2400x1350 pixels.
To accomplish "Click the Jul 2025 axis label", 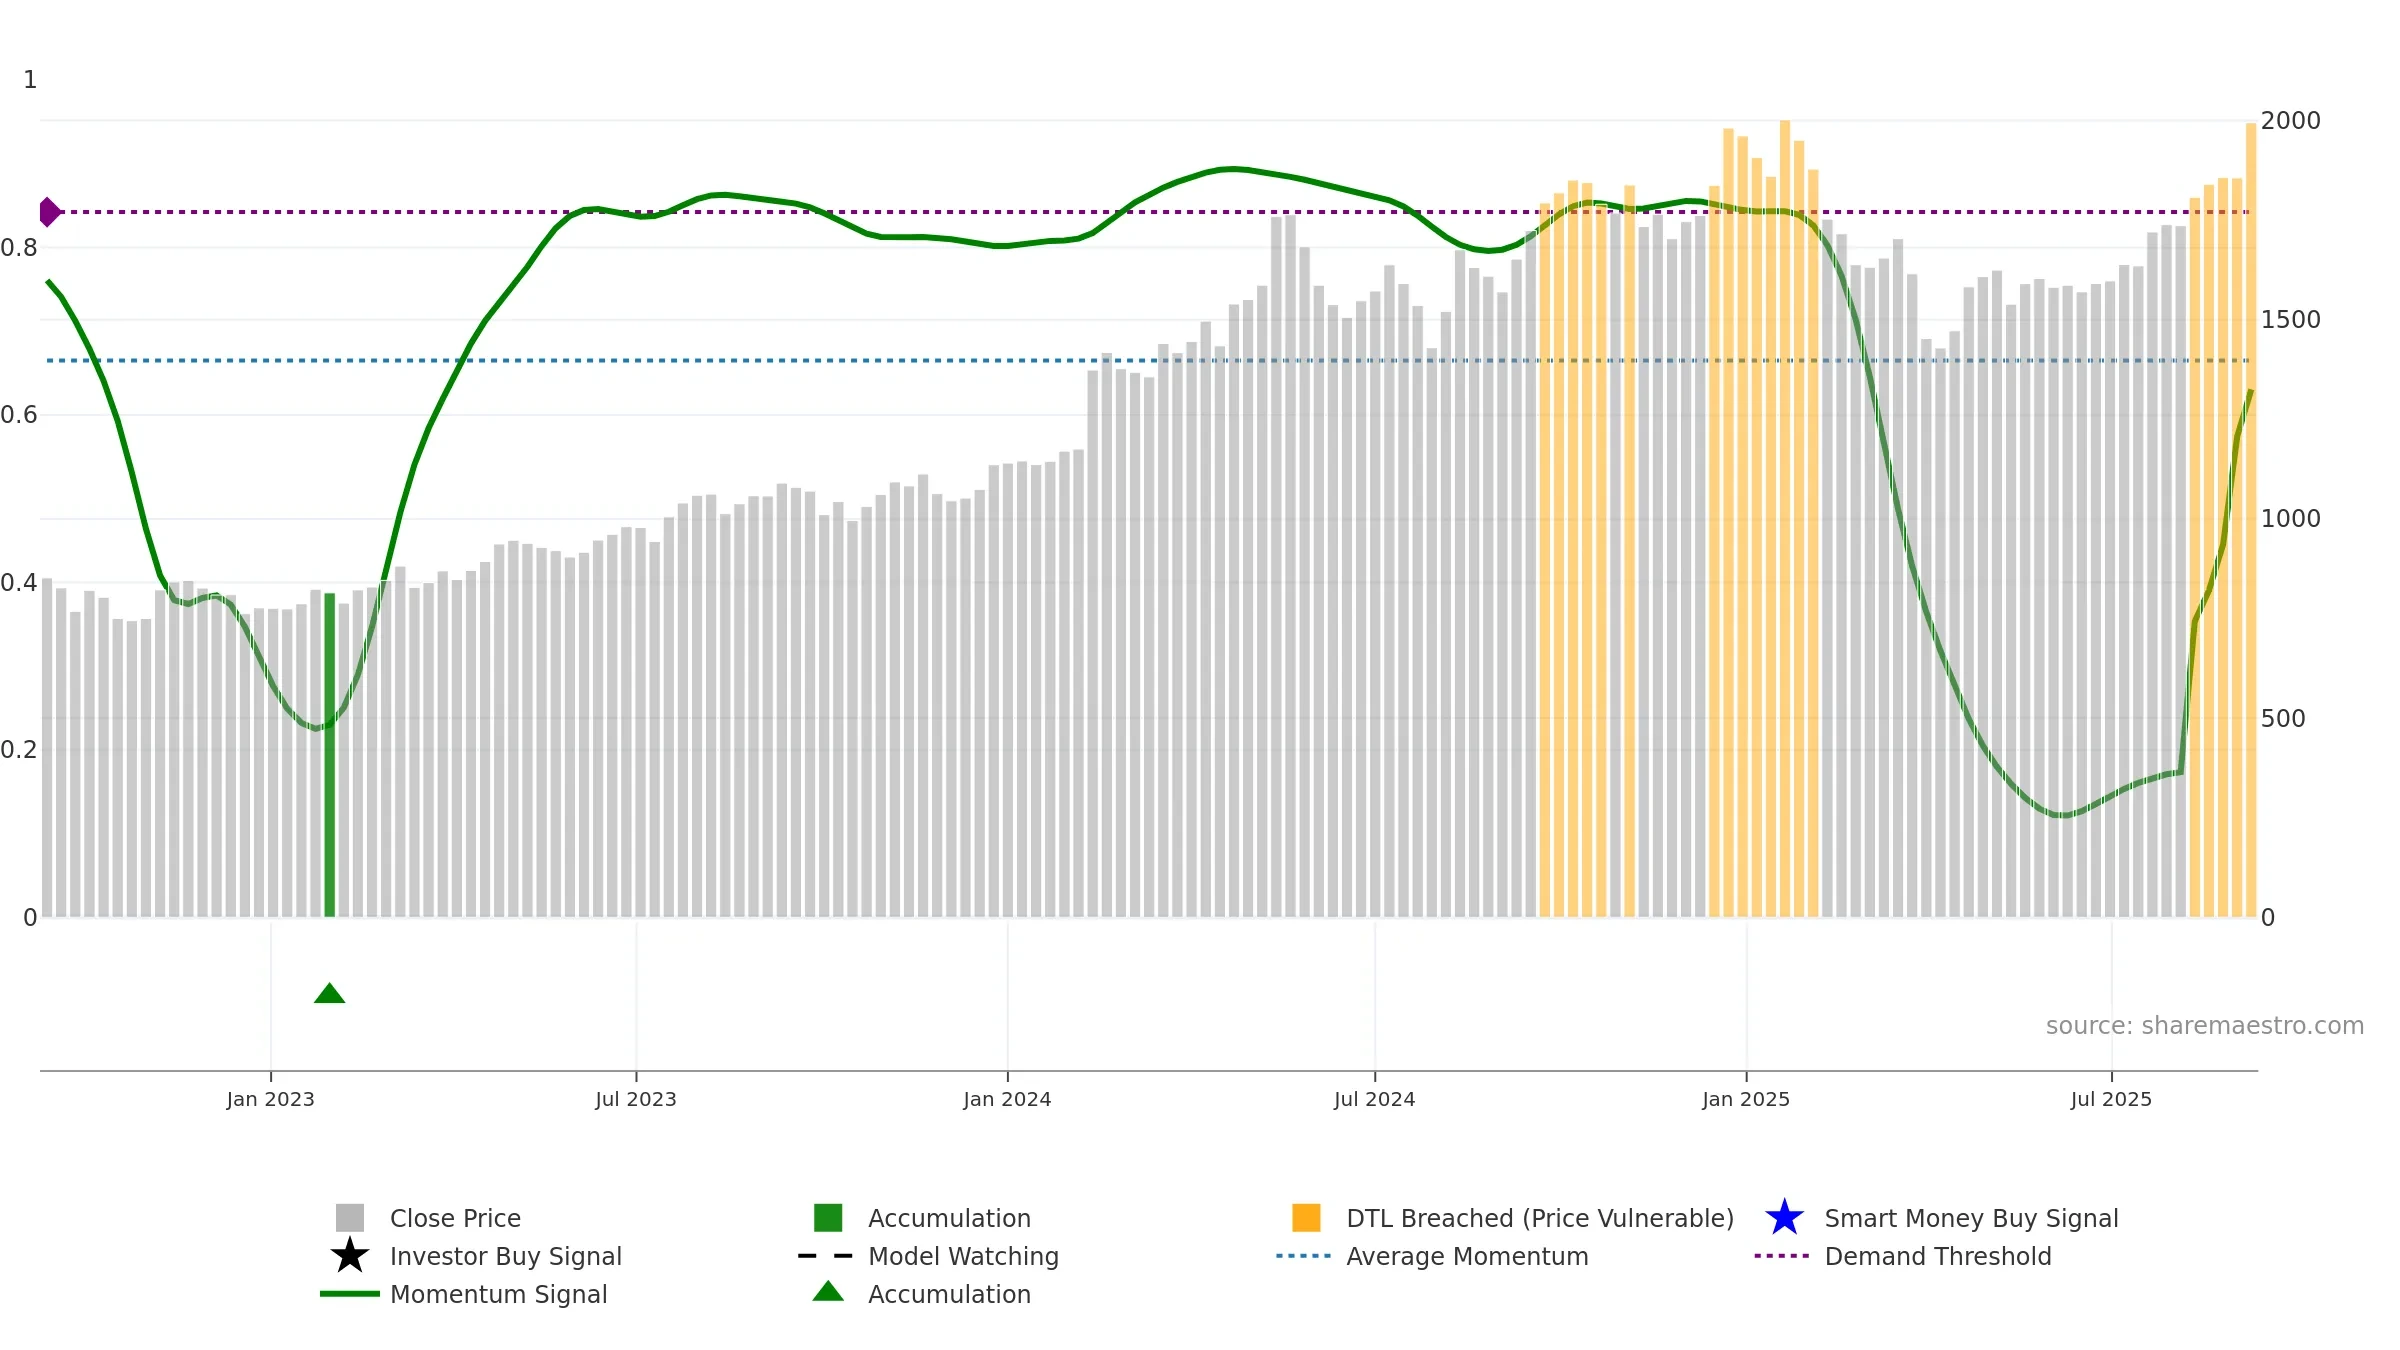I will click(x=2111, y=1099).
